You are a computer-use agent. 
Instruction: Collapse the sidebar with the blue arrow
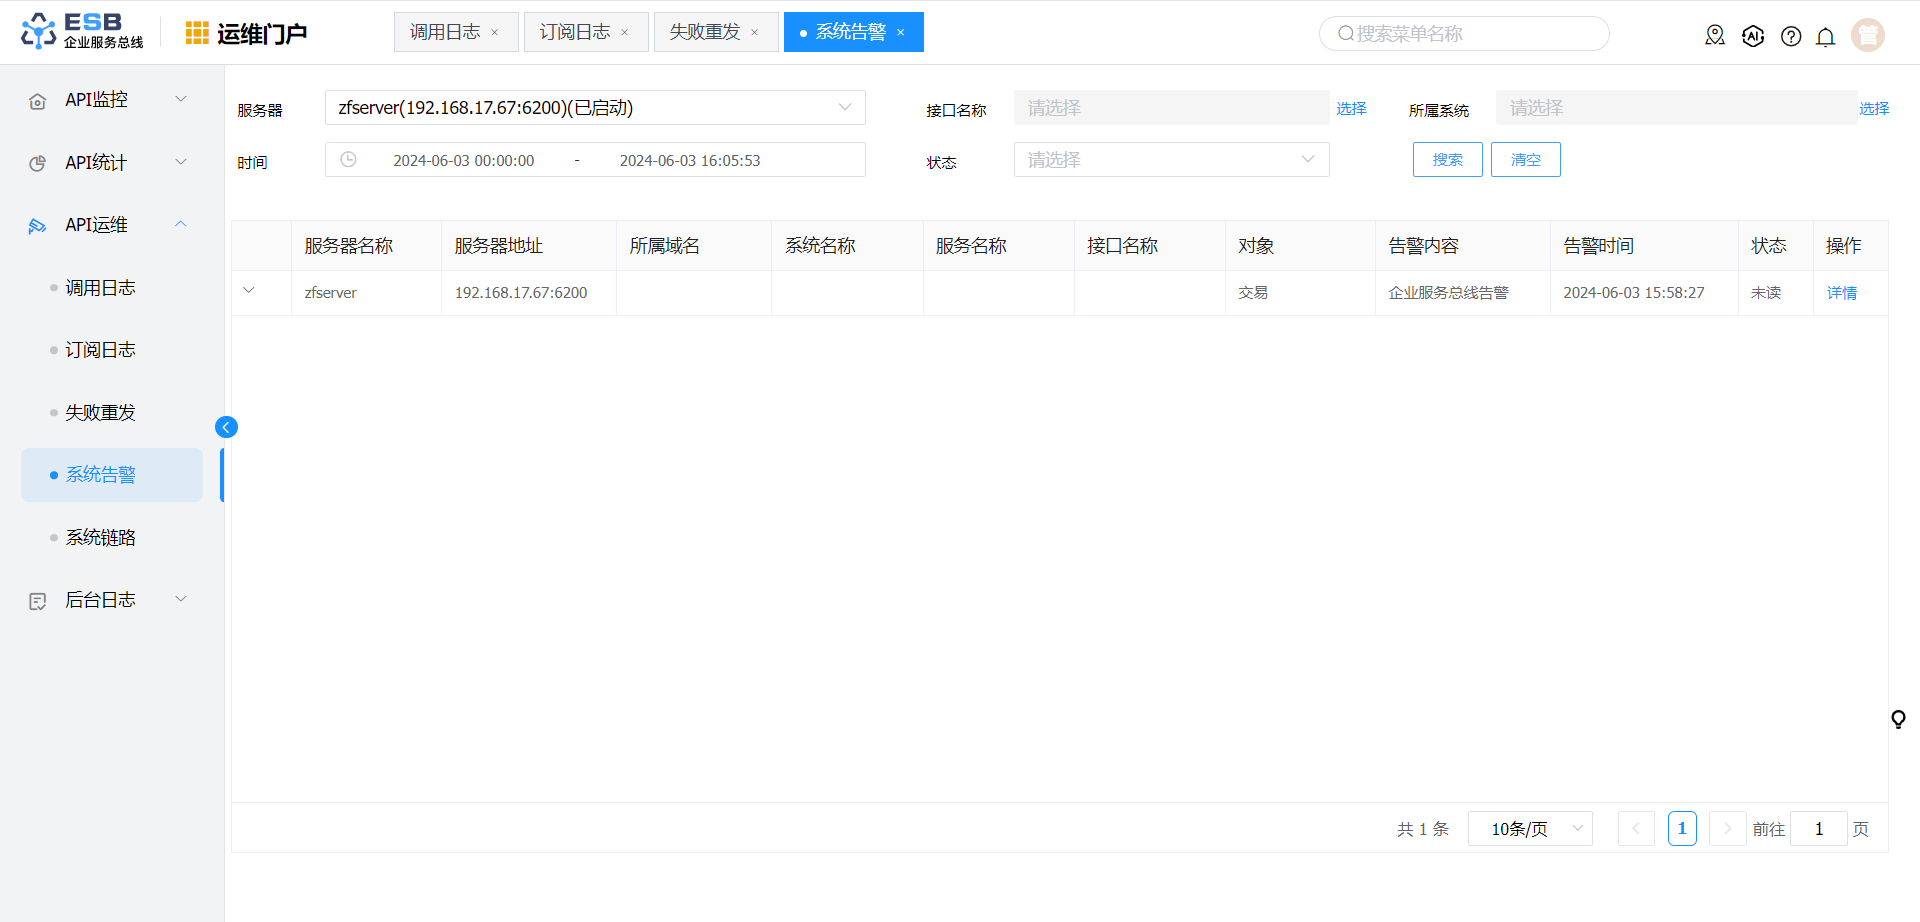[x=226, y=427]
